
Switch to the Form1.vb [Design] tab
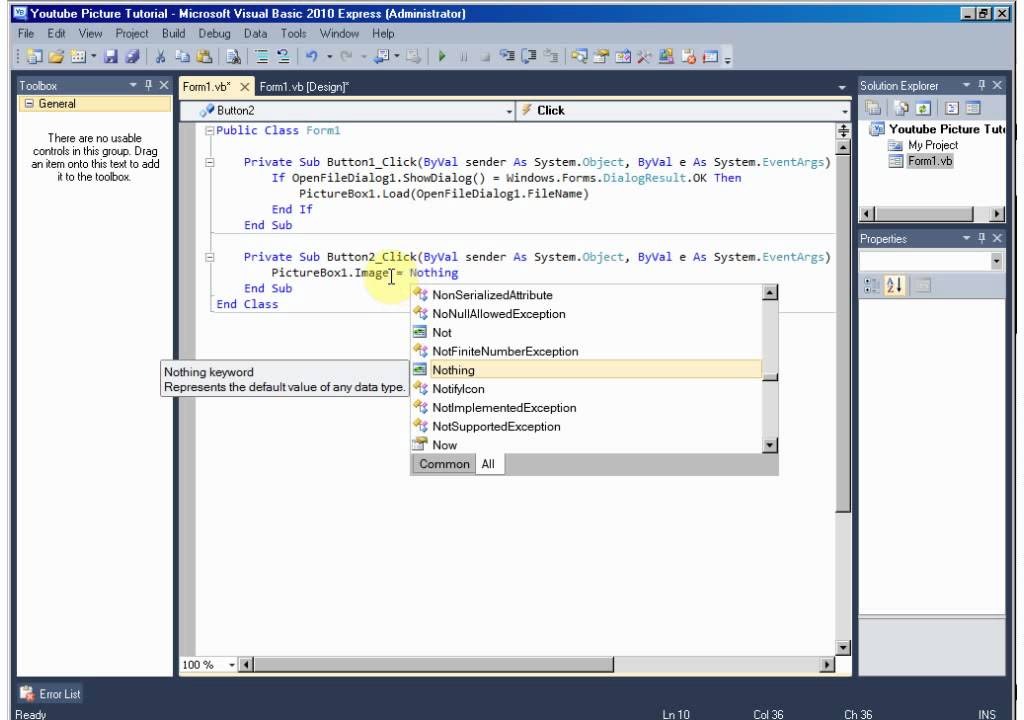coord(304,86)
